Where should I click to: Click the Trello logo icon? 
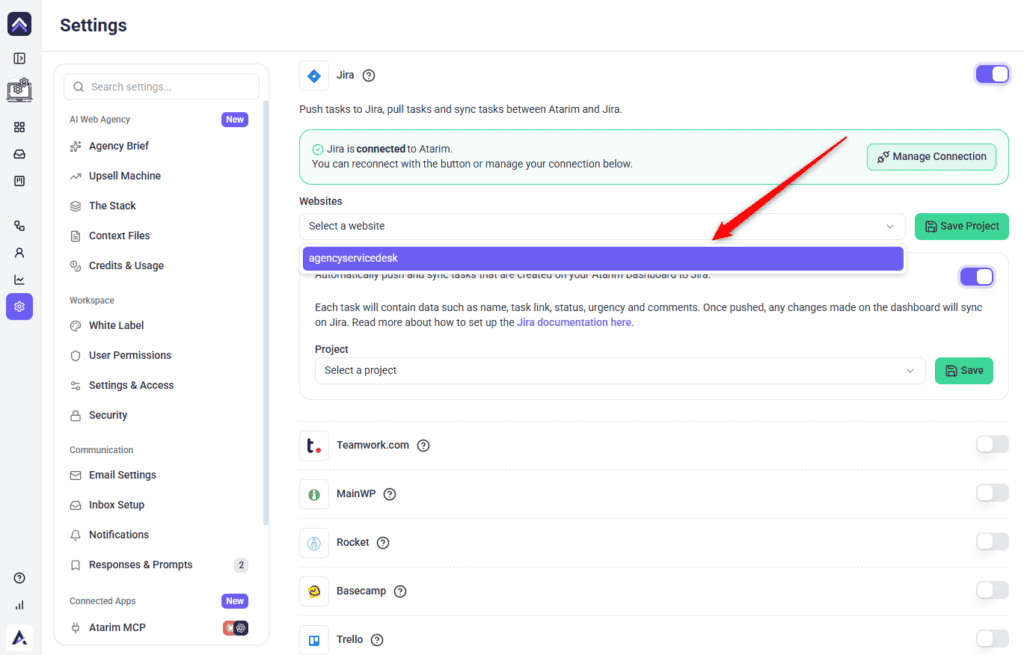tap(314, 640)
